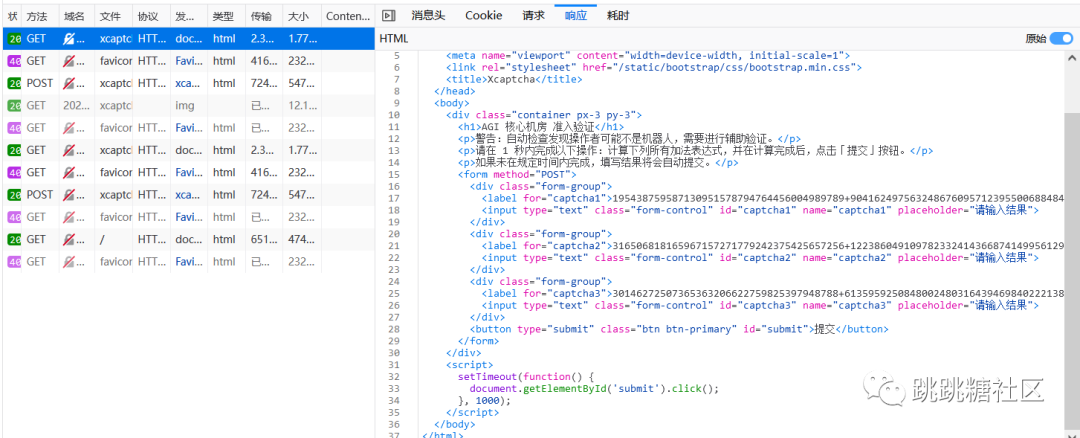Switch to the 消息头 tab
This screenshot has height=438, width=1080.
[x=430, y=15]
